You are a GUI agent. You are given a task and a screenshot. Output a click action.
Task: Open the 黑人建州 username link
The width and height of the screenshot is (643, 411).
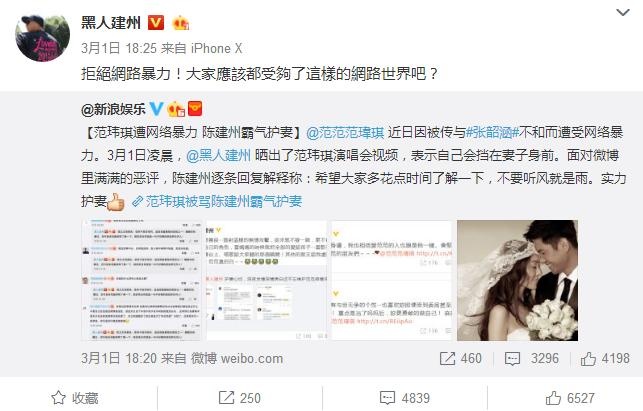pos(111,23)
